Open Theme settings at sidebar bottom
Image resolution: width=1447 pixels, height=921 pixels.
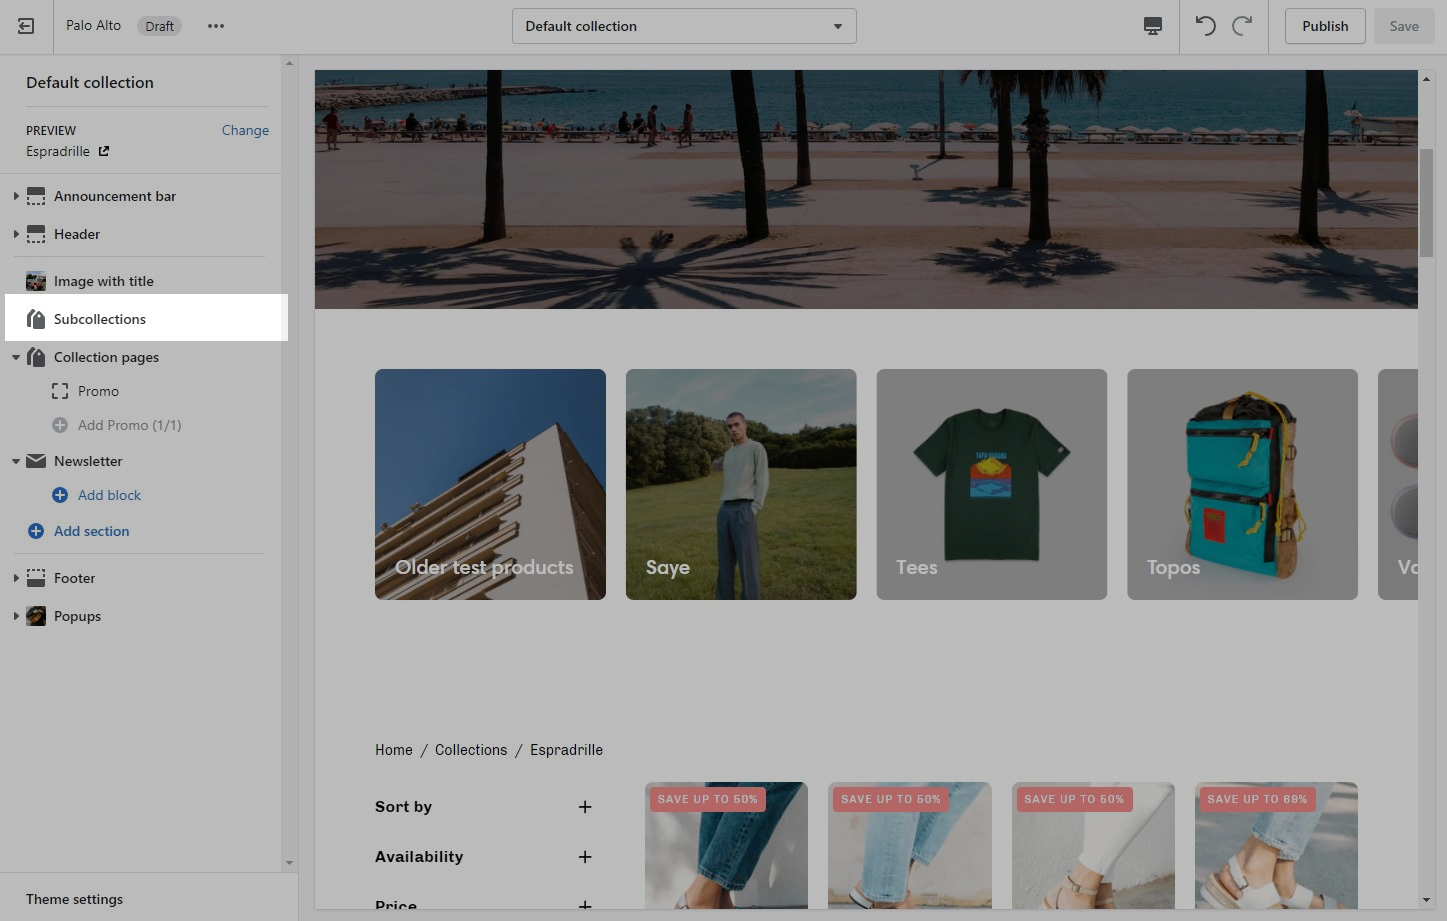75,899
